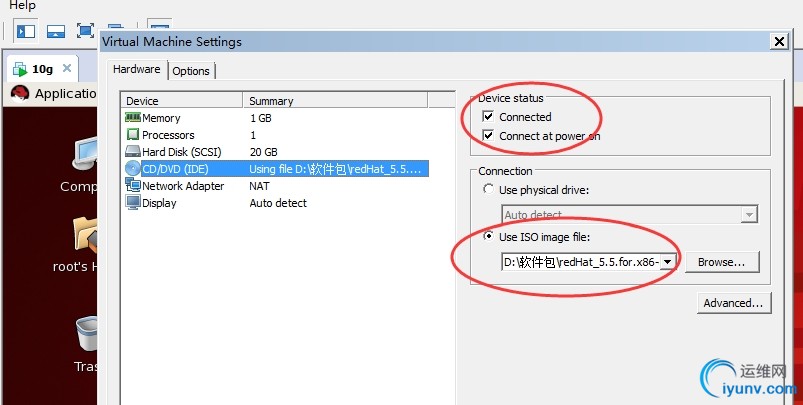The height and width of the screenshot is (405, 803).
Task: Select Use ISO image file option
Action: tap(488, 237)
